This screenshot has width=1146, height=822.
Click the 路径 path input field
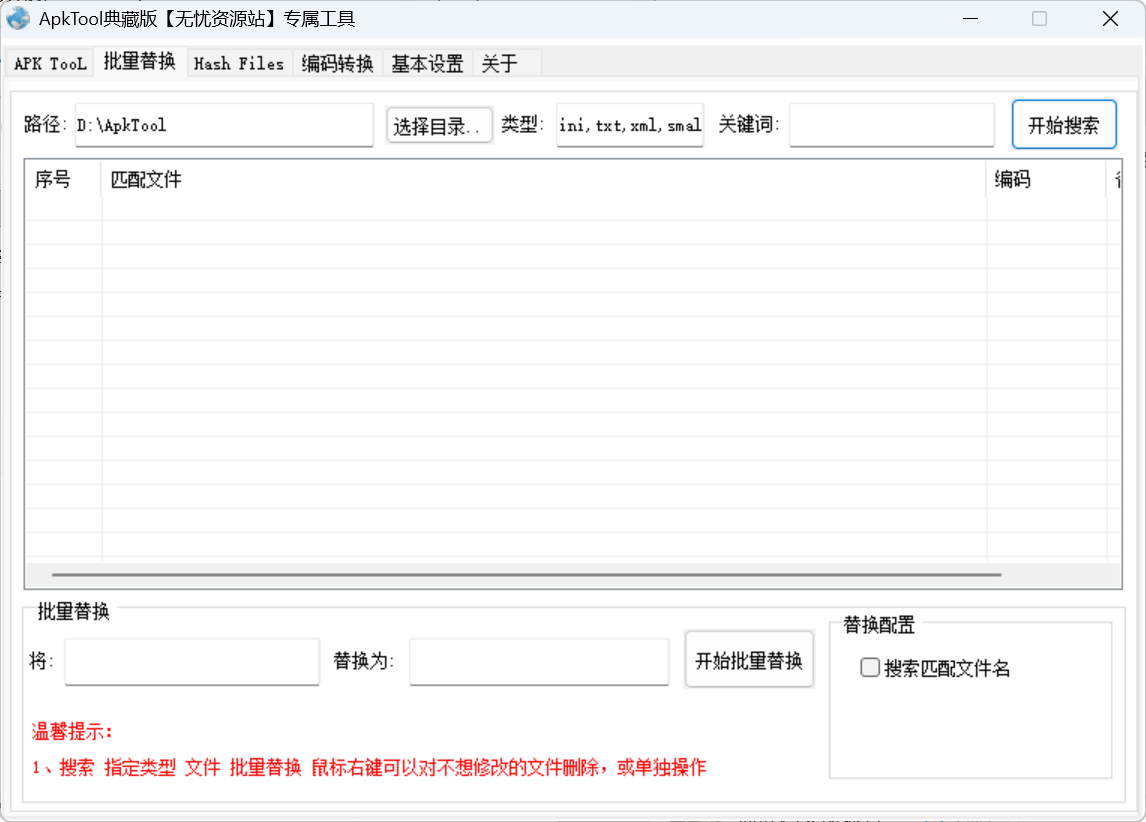(x=224, y=125)
